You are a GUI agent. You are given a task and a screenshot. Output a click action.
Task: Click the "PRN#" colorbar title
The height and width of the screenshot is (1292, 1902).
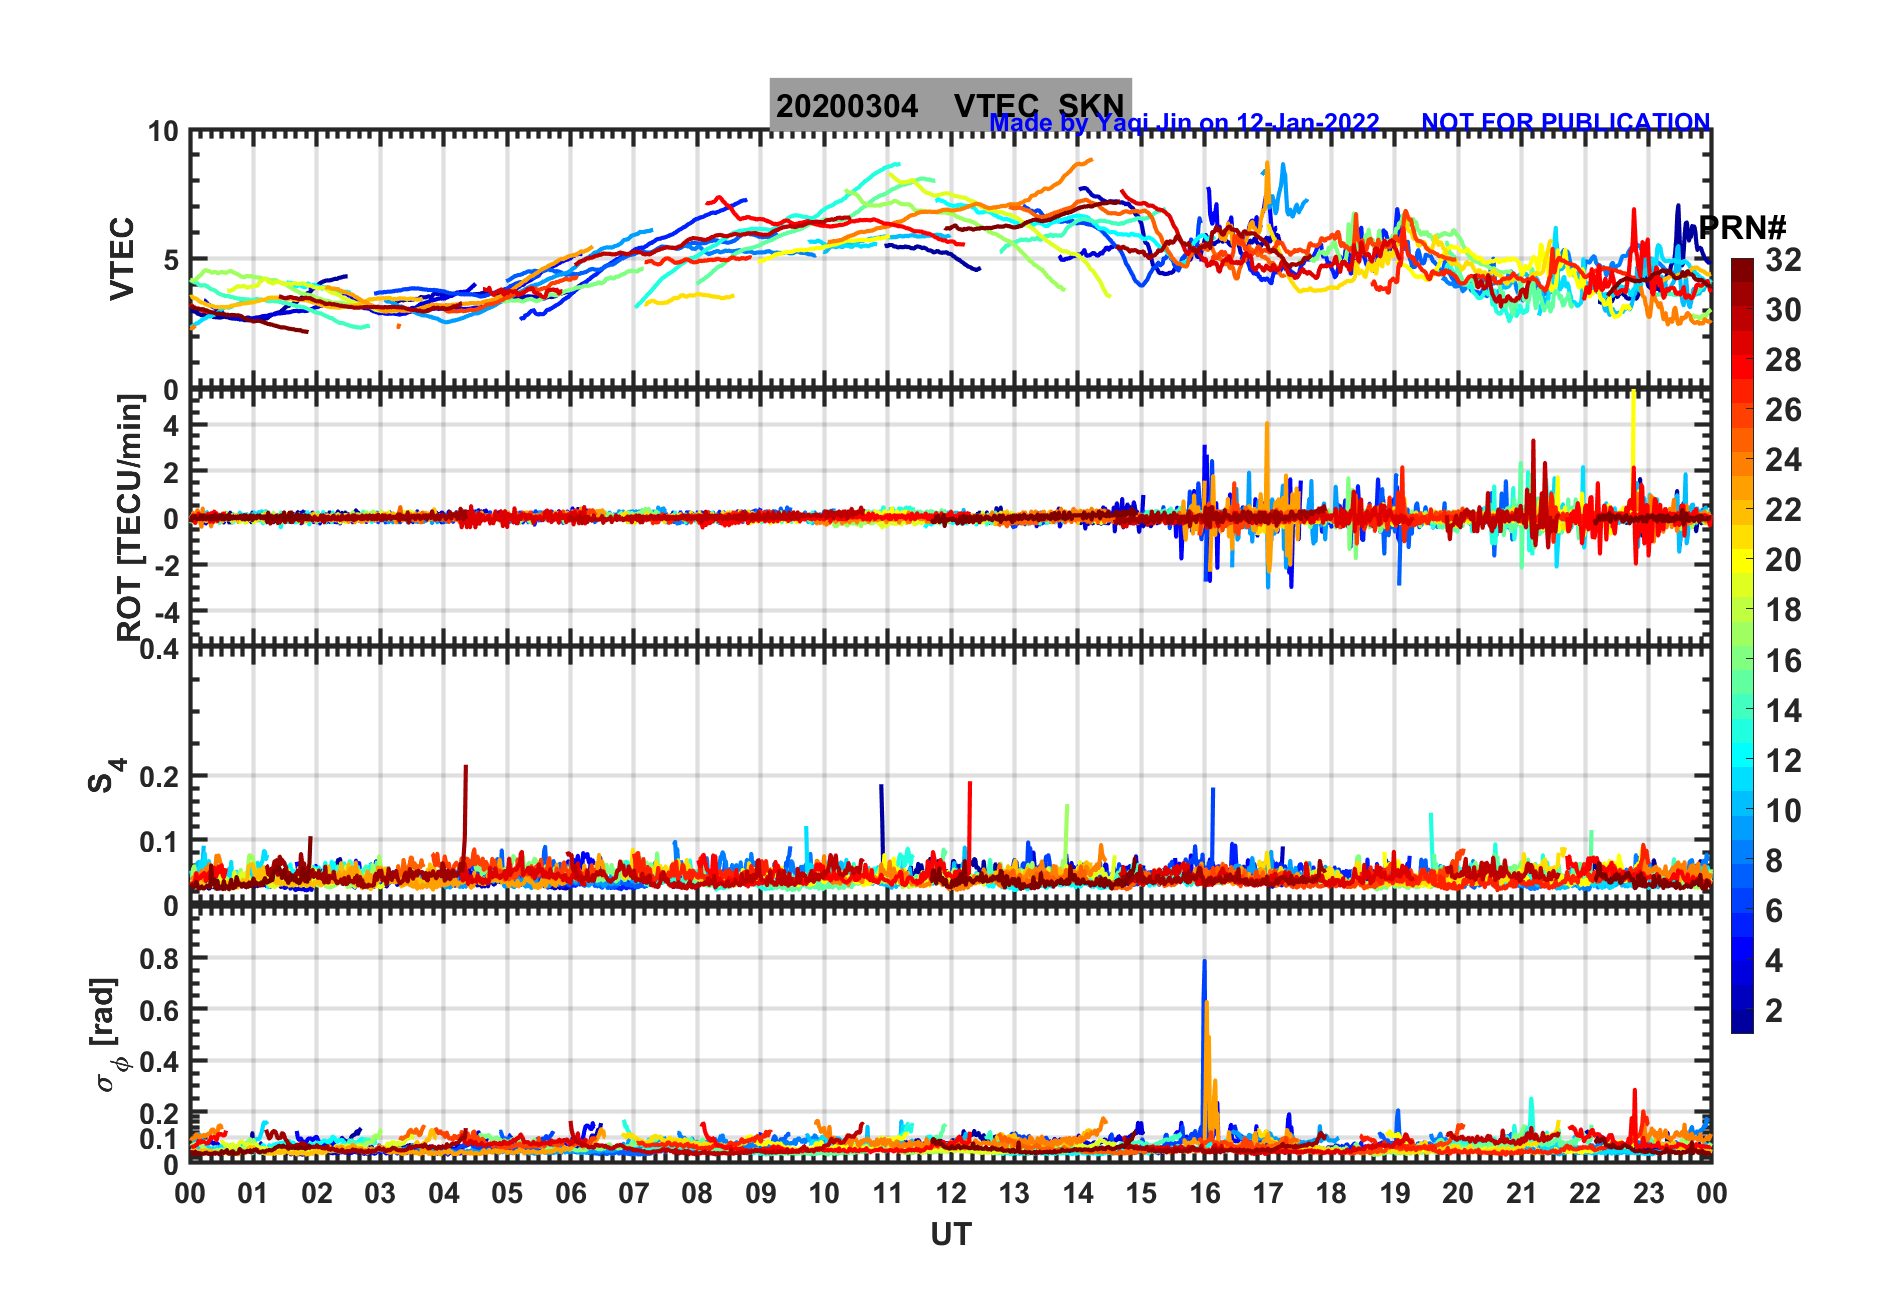click(x=1742, y=227)
